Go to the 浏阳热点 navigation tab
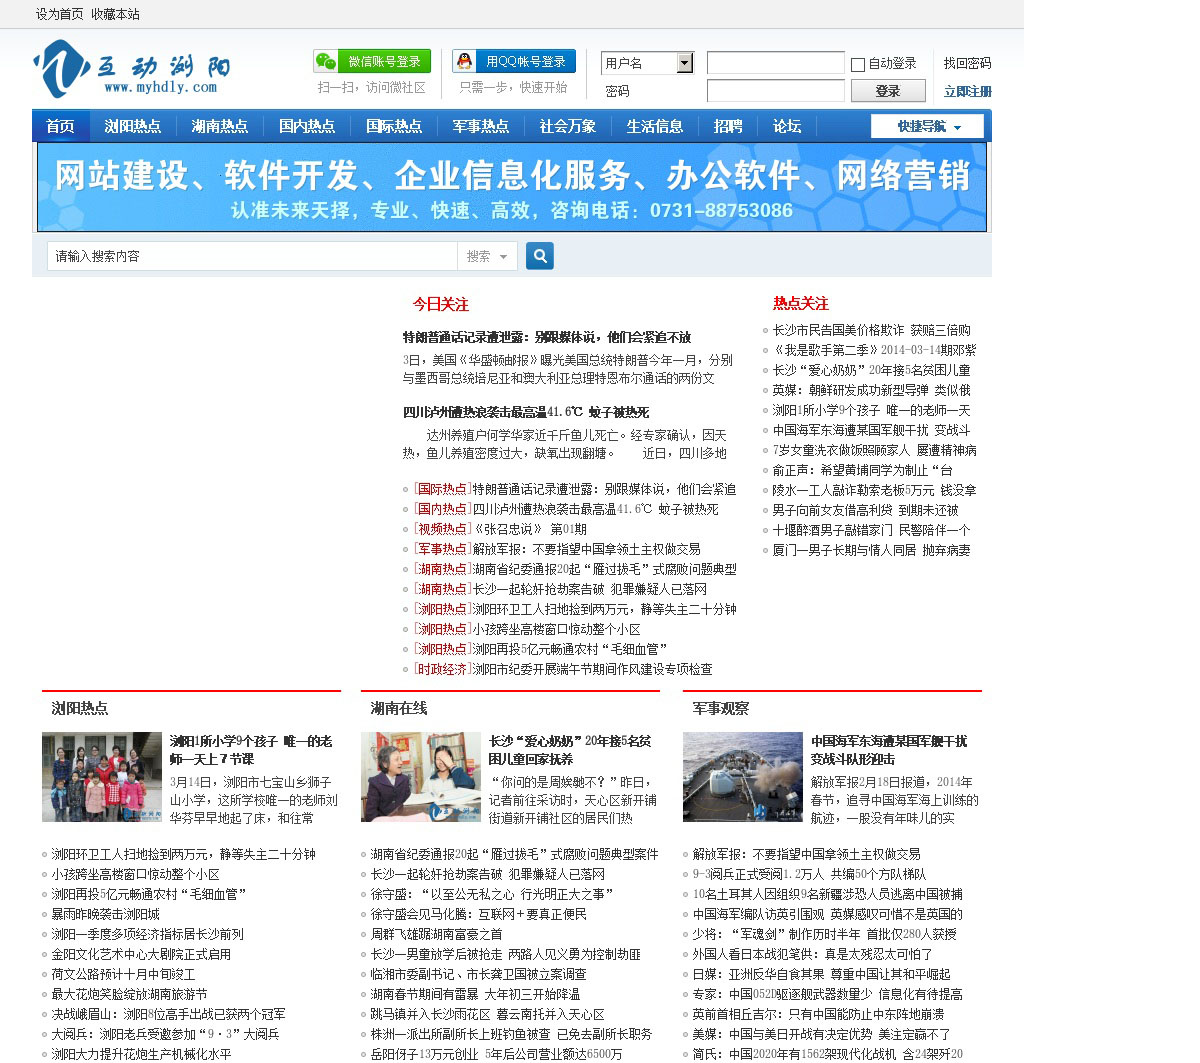Screen dimensions: 1200x1063 click(x=132, y=127)
